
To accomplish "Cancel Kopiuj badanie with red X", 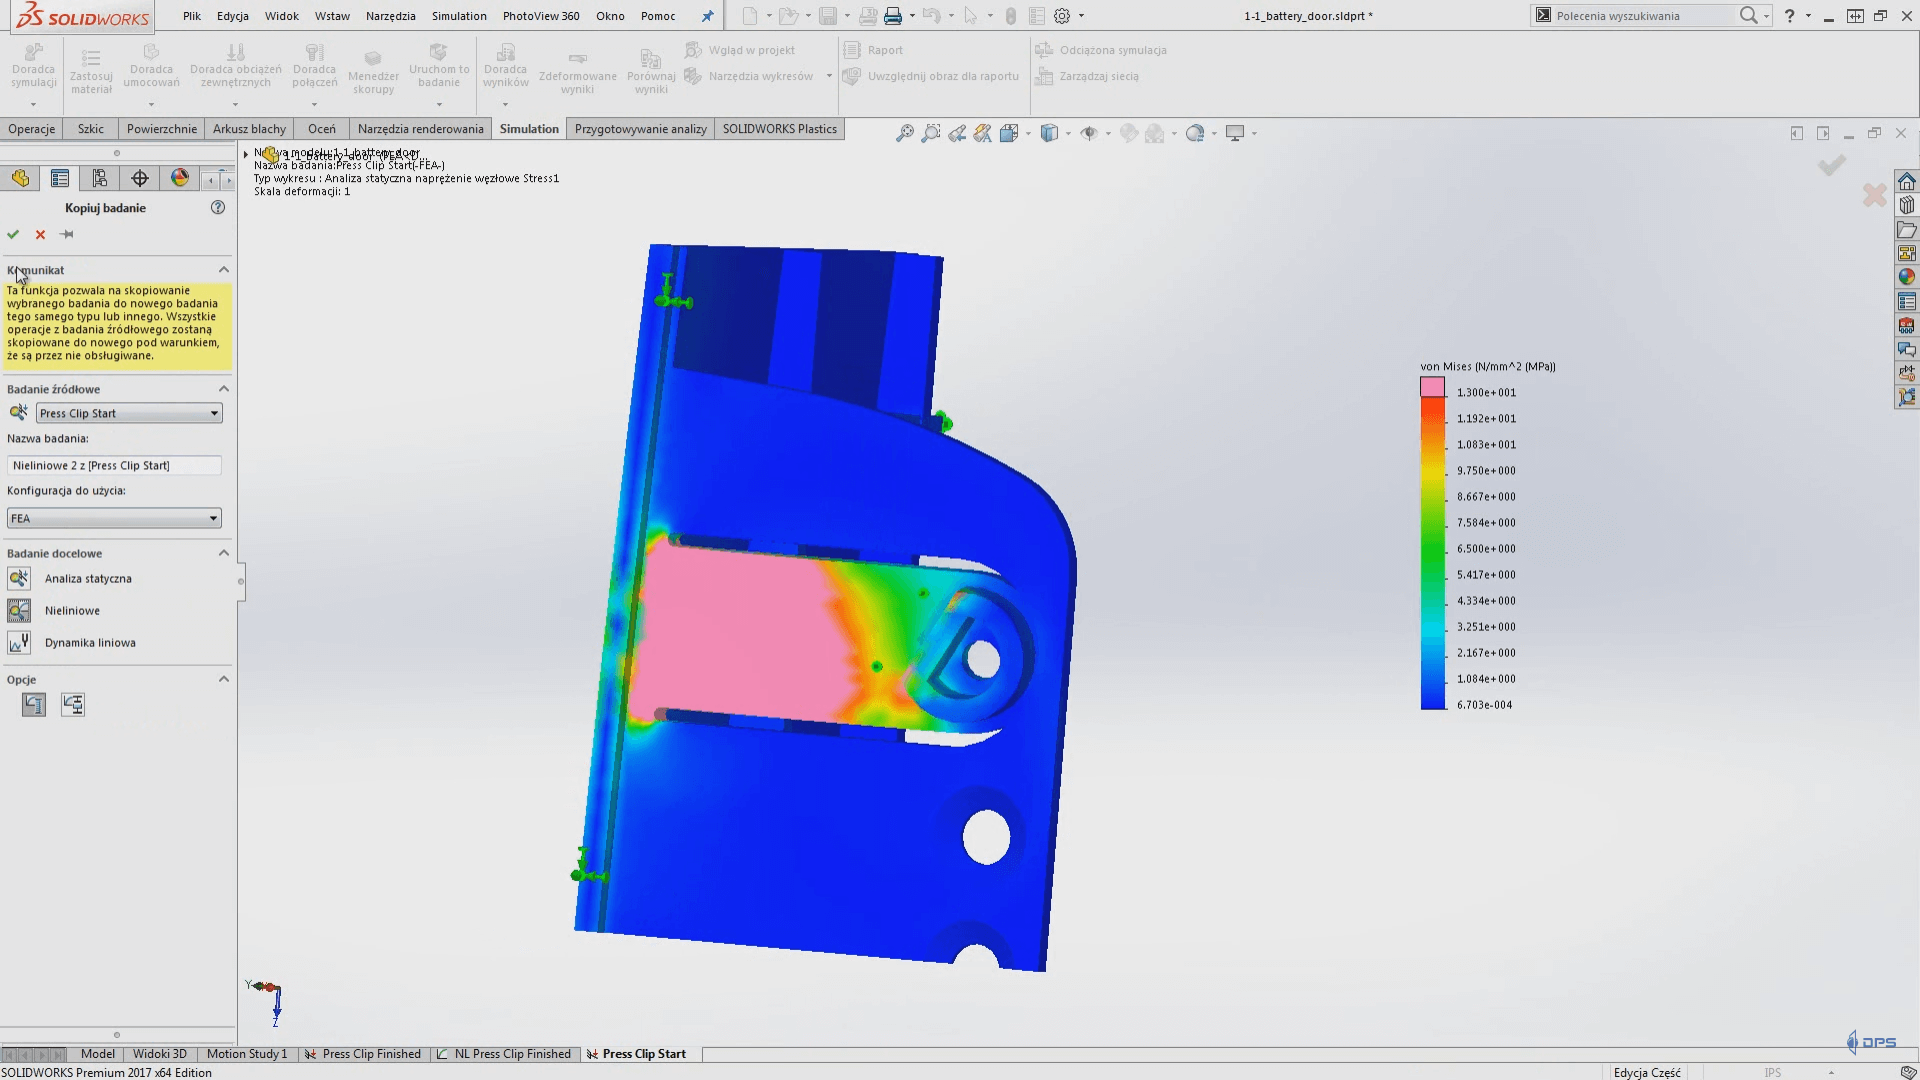I will tap(40, 234).
